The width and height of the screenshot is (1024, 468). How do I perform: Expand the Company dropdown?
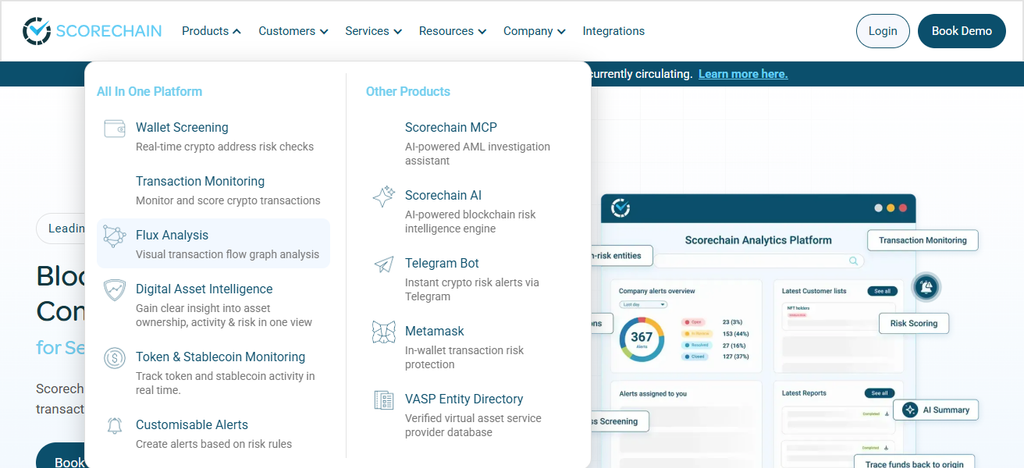[x=534, y=31]
